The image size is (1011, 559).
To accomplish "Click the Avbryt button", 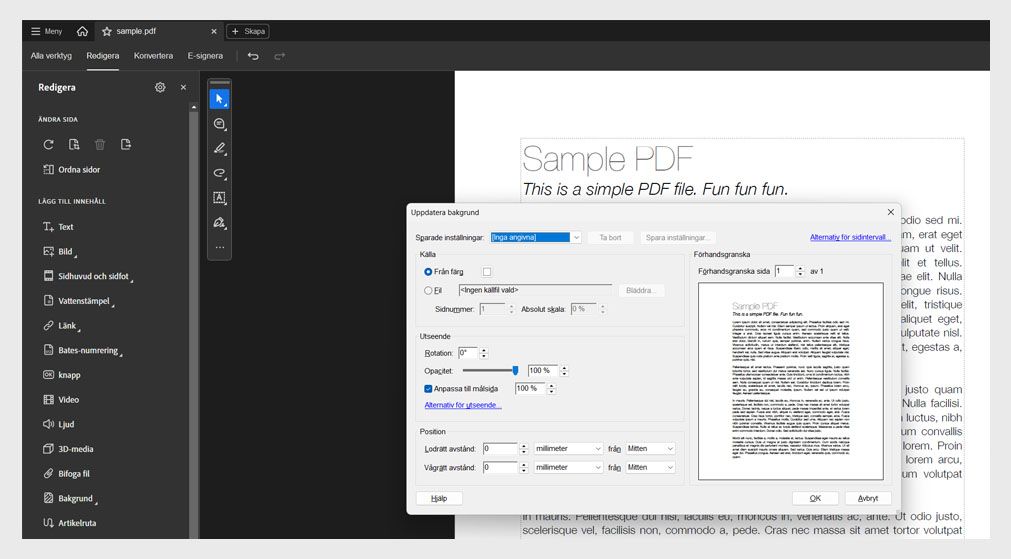I will coord(868,498).
